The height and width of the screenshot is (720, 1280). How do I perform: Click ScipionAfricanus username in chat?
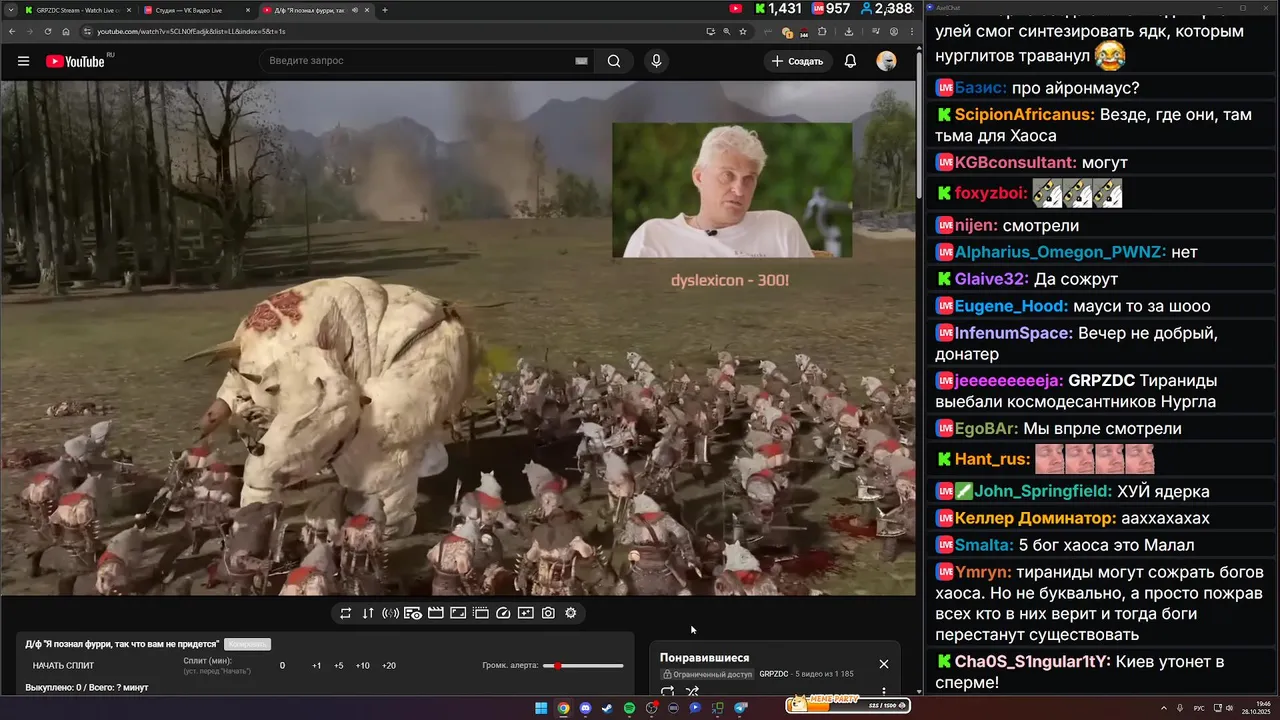point(1024,115)
